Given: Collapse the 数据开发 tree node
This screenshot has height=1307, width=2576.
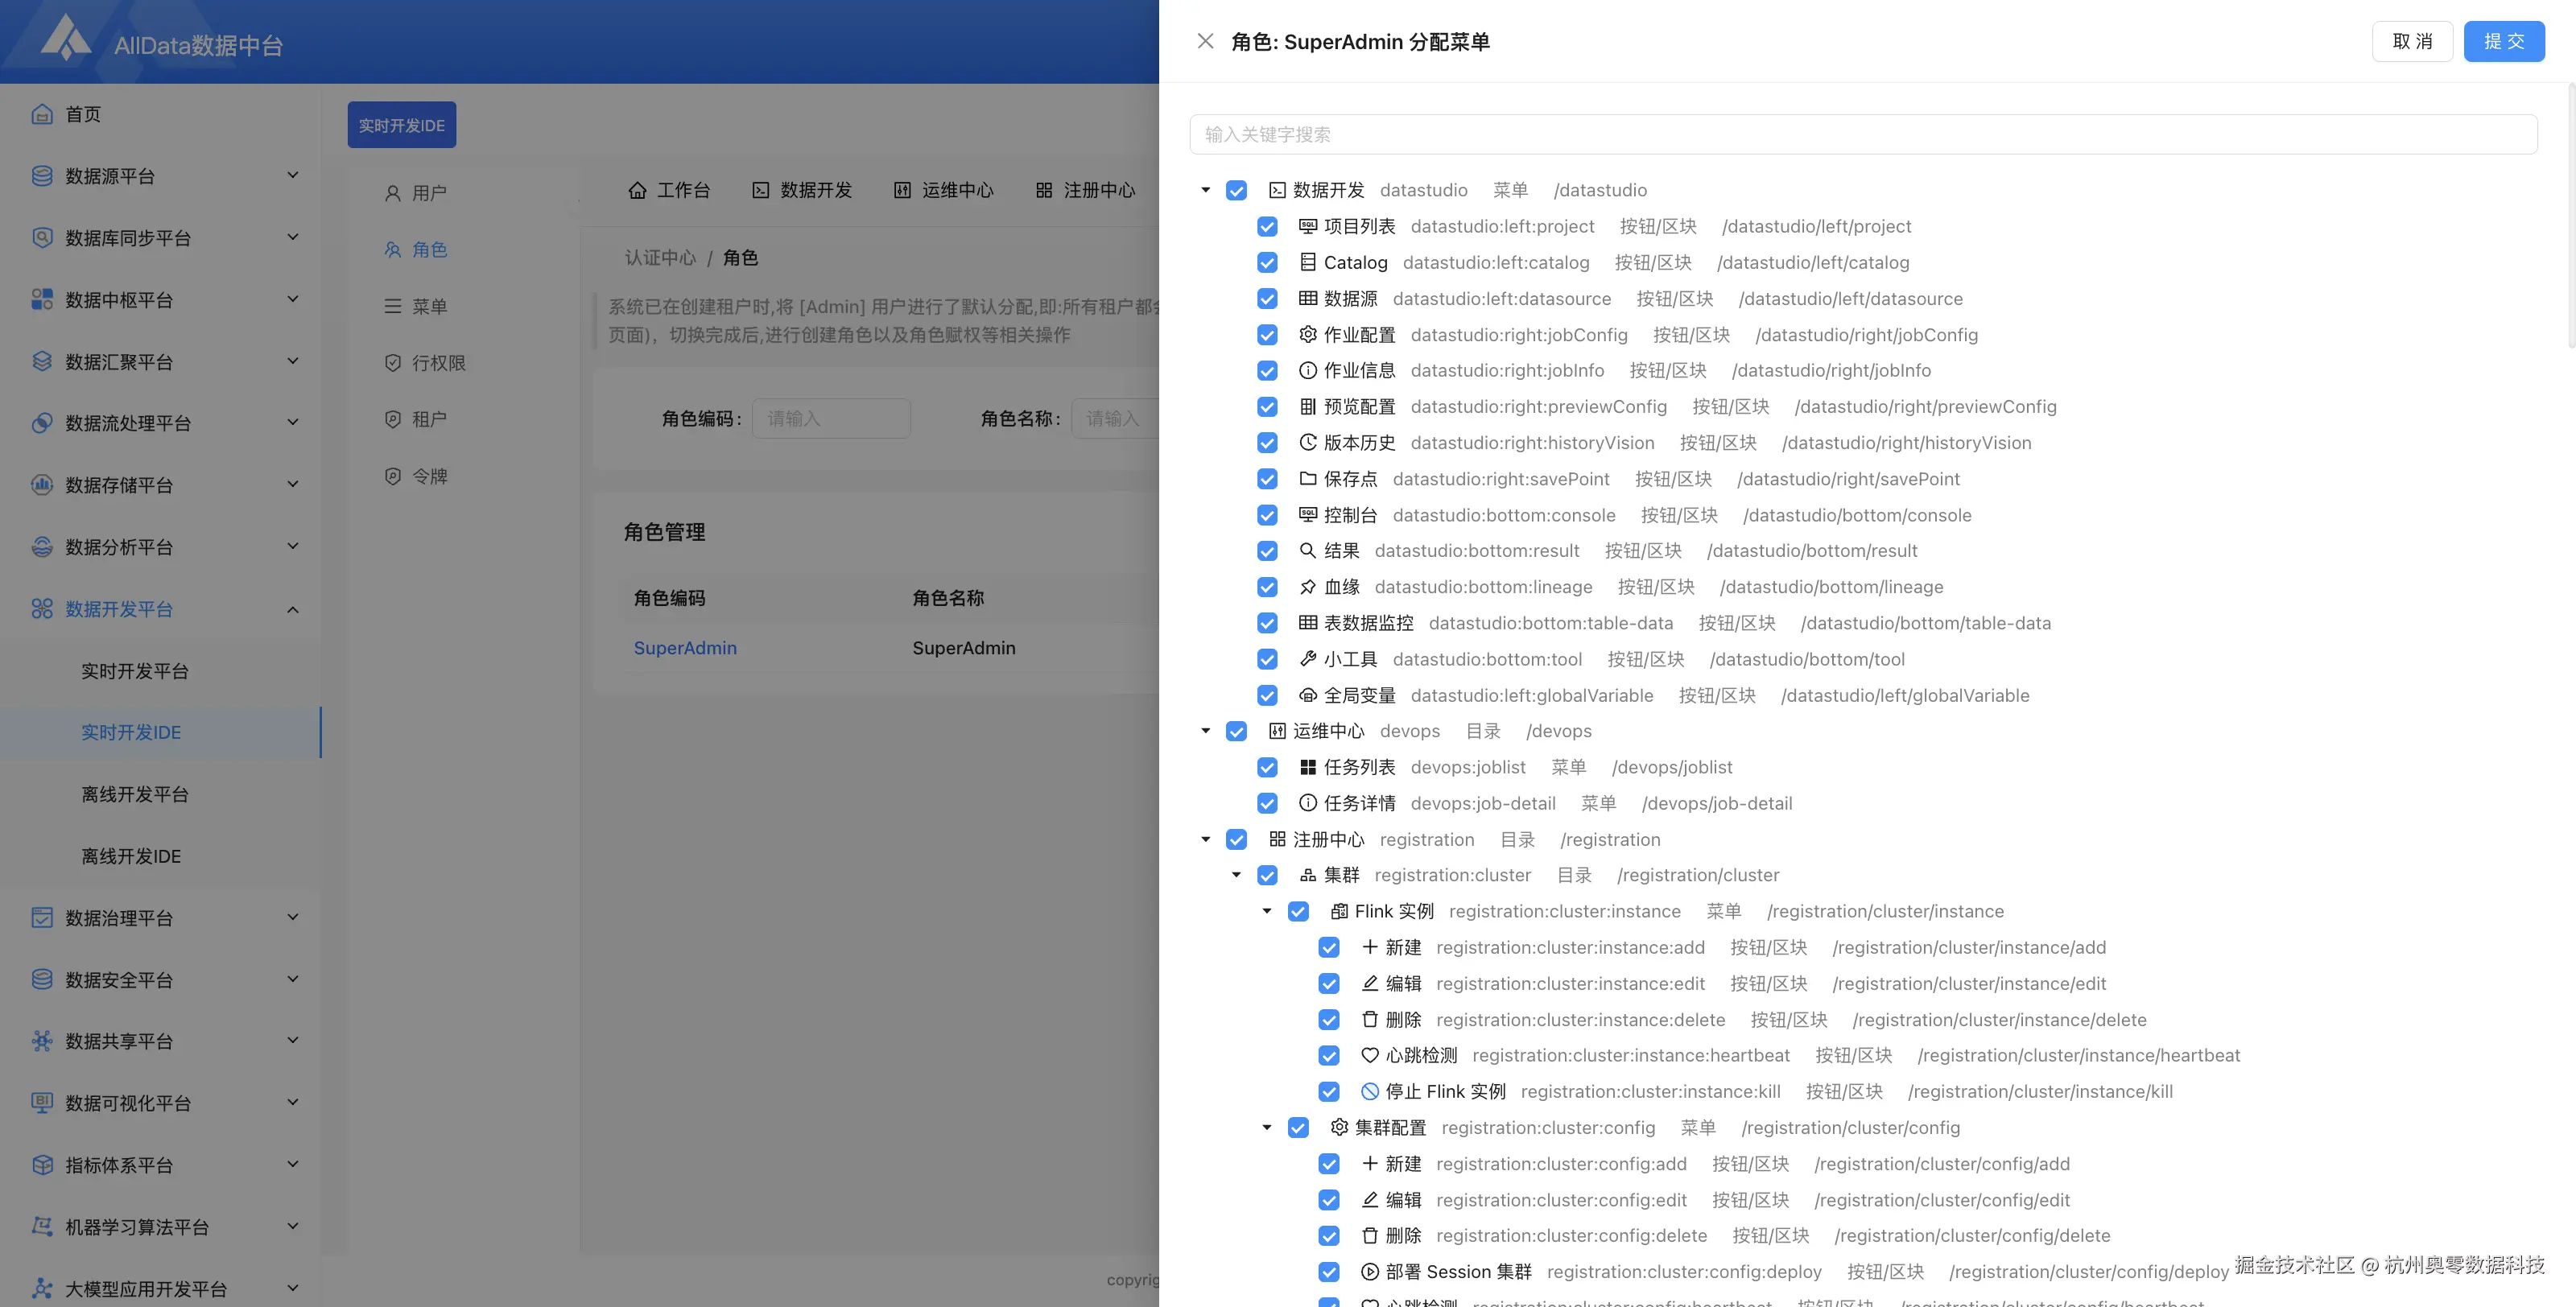Looking at the screenshot, I should coord(1205,190).
